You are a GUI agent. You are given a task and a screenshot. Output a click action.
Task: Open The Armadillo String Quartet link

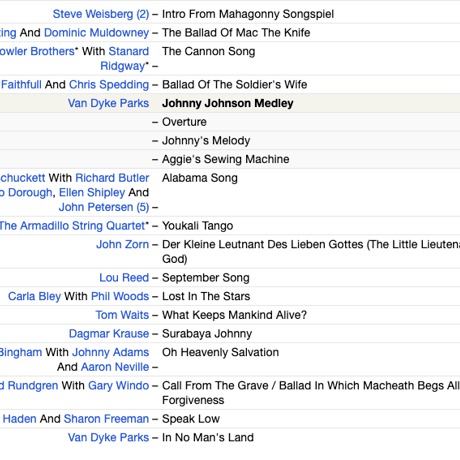click(x=72, y=226)
